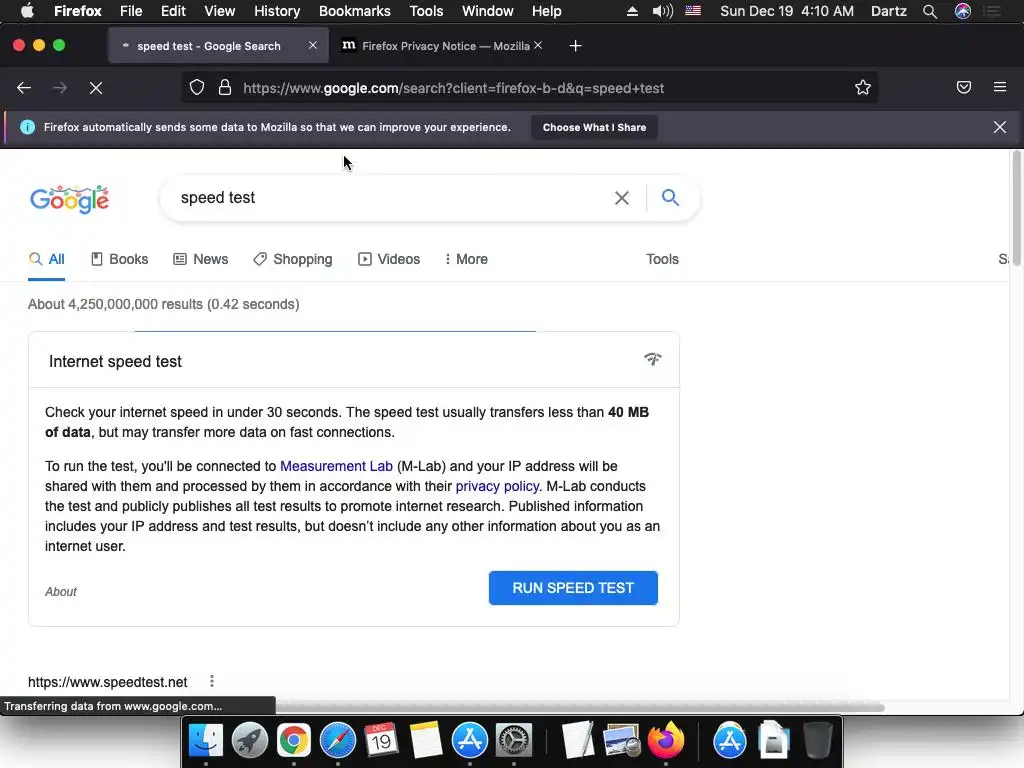The image size is (1024, 768).
Task: Clear the search box text
Action: tap(622, 198)
